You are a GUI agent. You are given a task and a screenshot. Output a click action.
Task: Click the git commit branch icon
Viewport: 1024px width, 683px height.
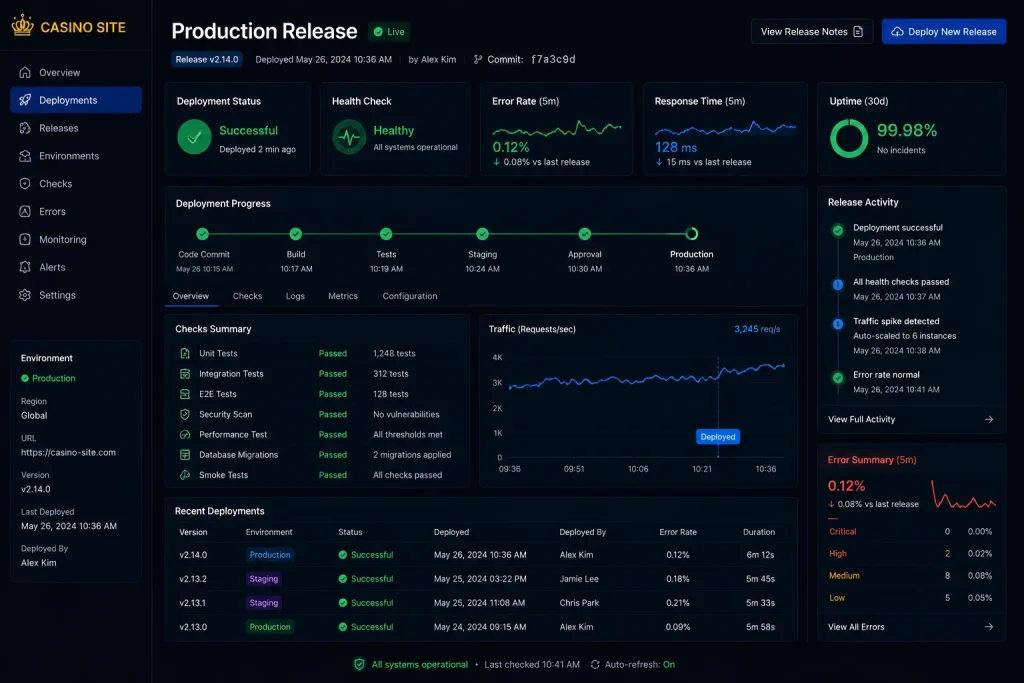[x=478, y=59]
